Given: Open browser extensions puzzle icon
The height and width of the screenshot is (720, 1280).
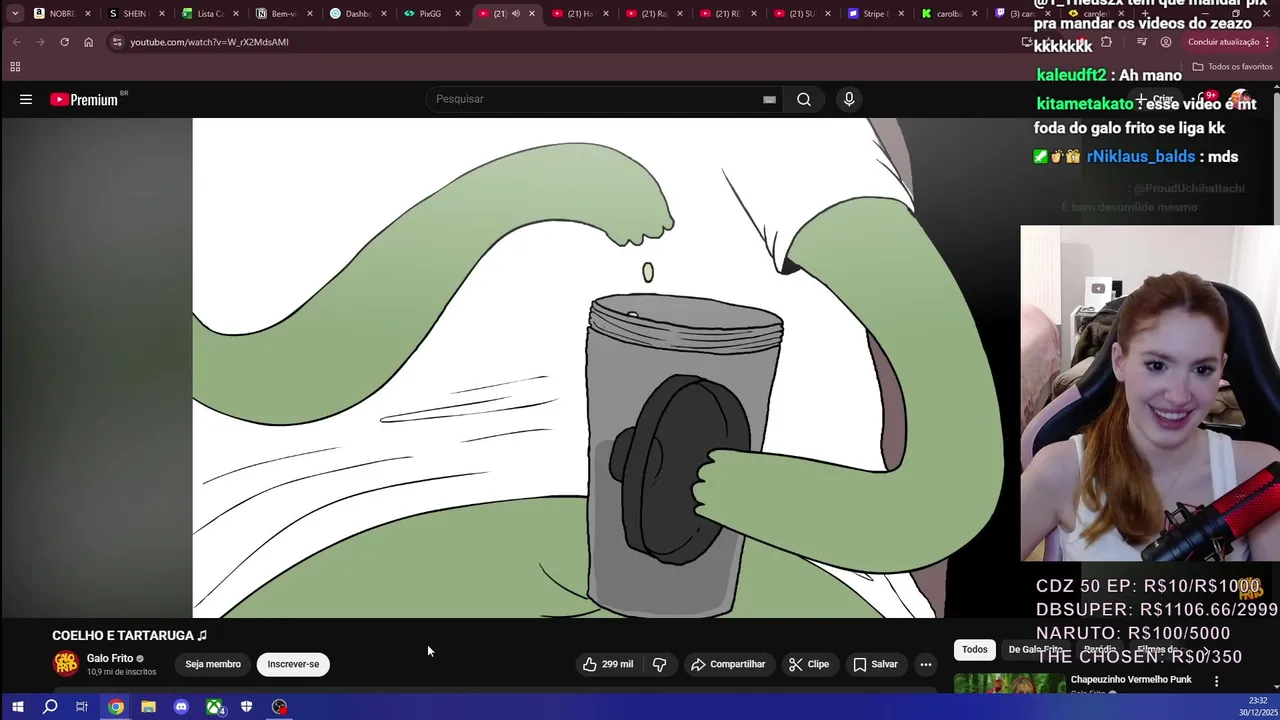Looking at the screenshot, I should 1106,42.
